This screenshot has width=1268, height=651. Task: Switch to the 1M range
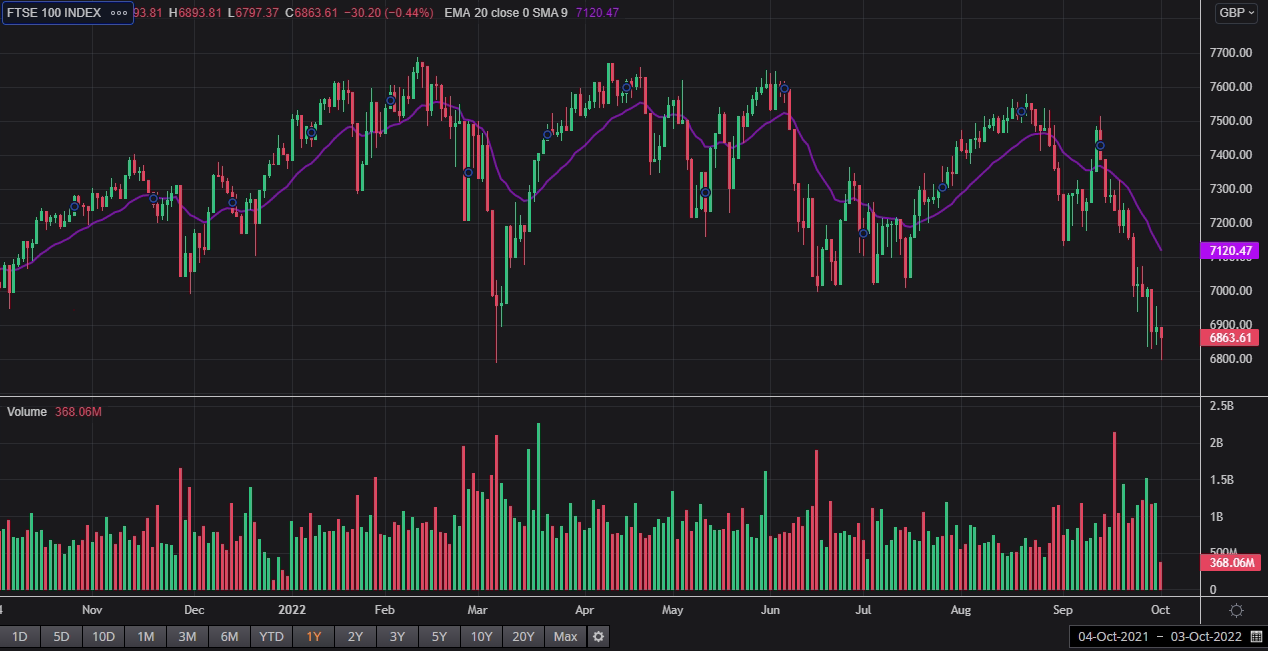[x=145, y=637]
